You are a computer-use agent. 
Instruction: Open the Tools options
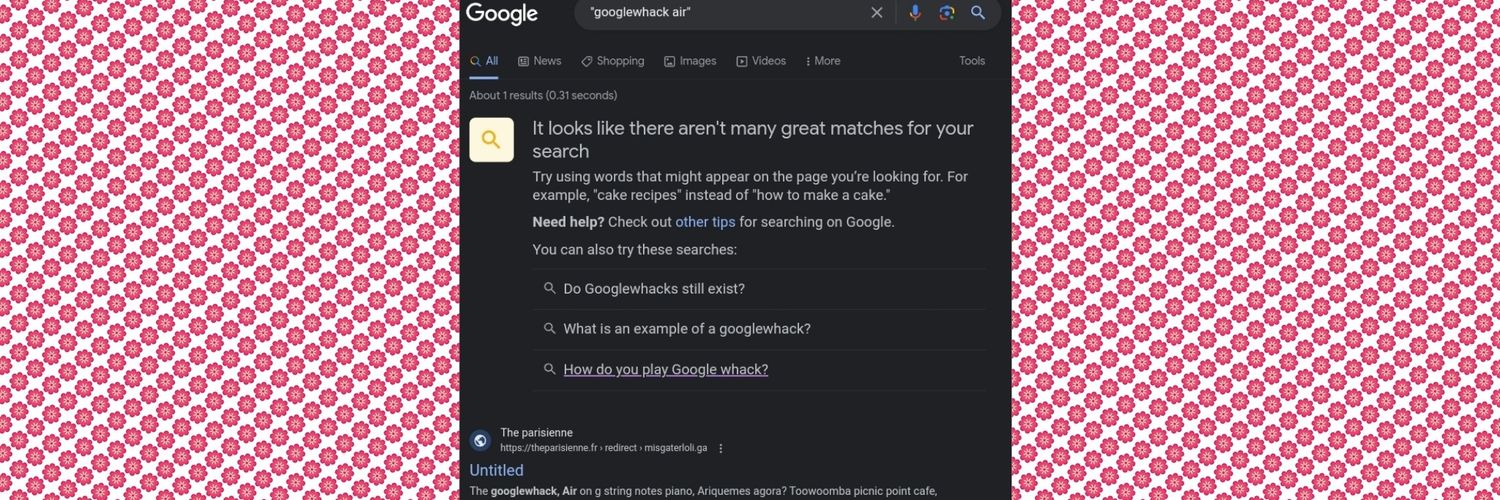(x=972, y=61)
